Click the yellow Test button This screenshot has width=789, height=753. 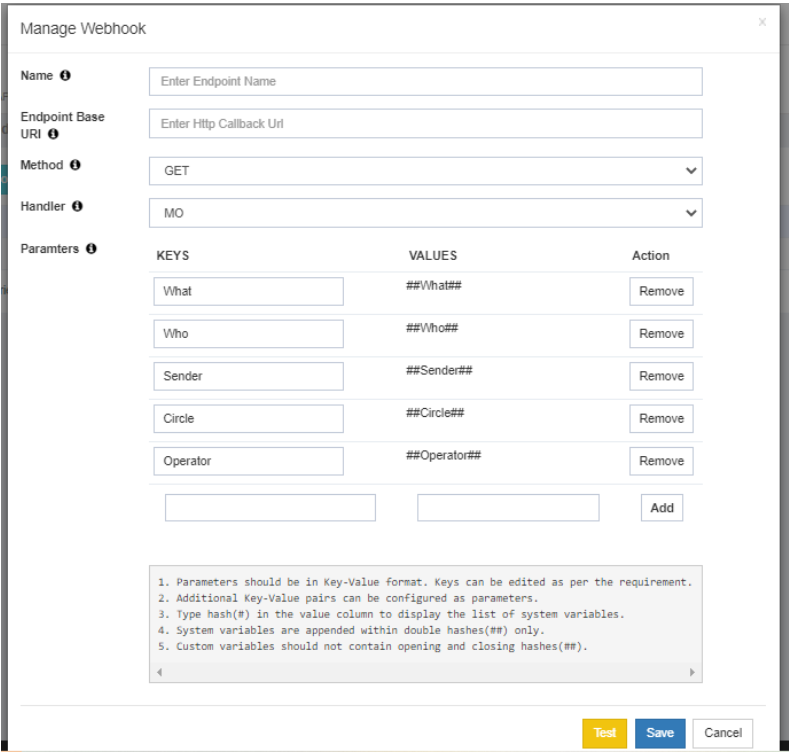pos(604,733)
